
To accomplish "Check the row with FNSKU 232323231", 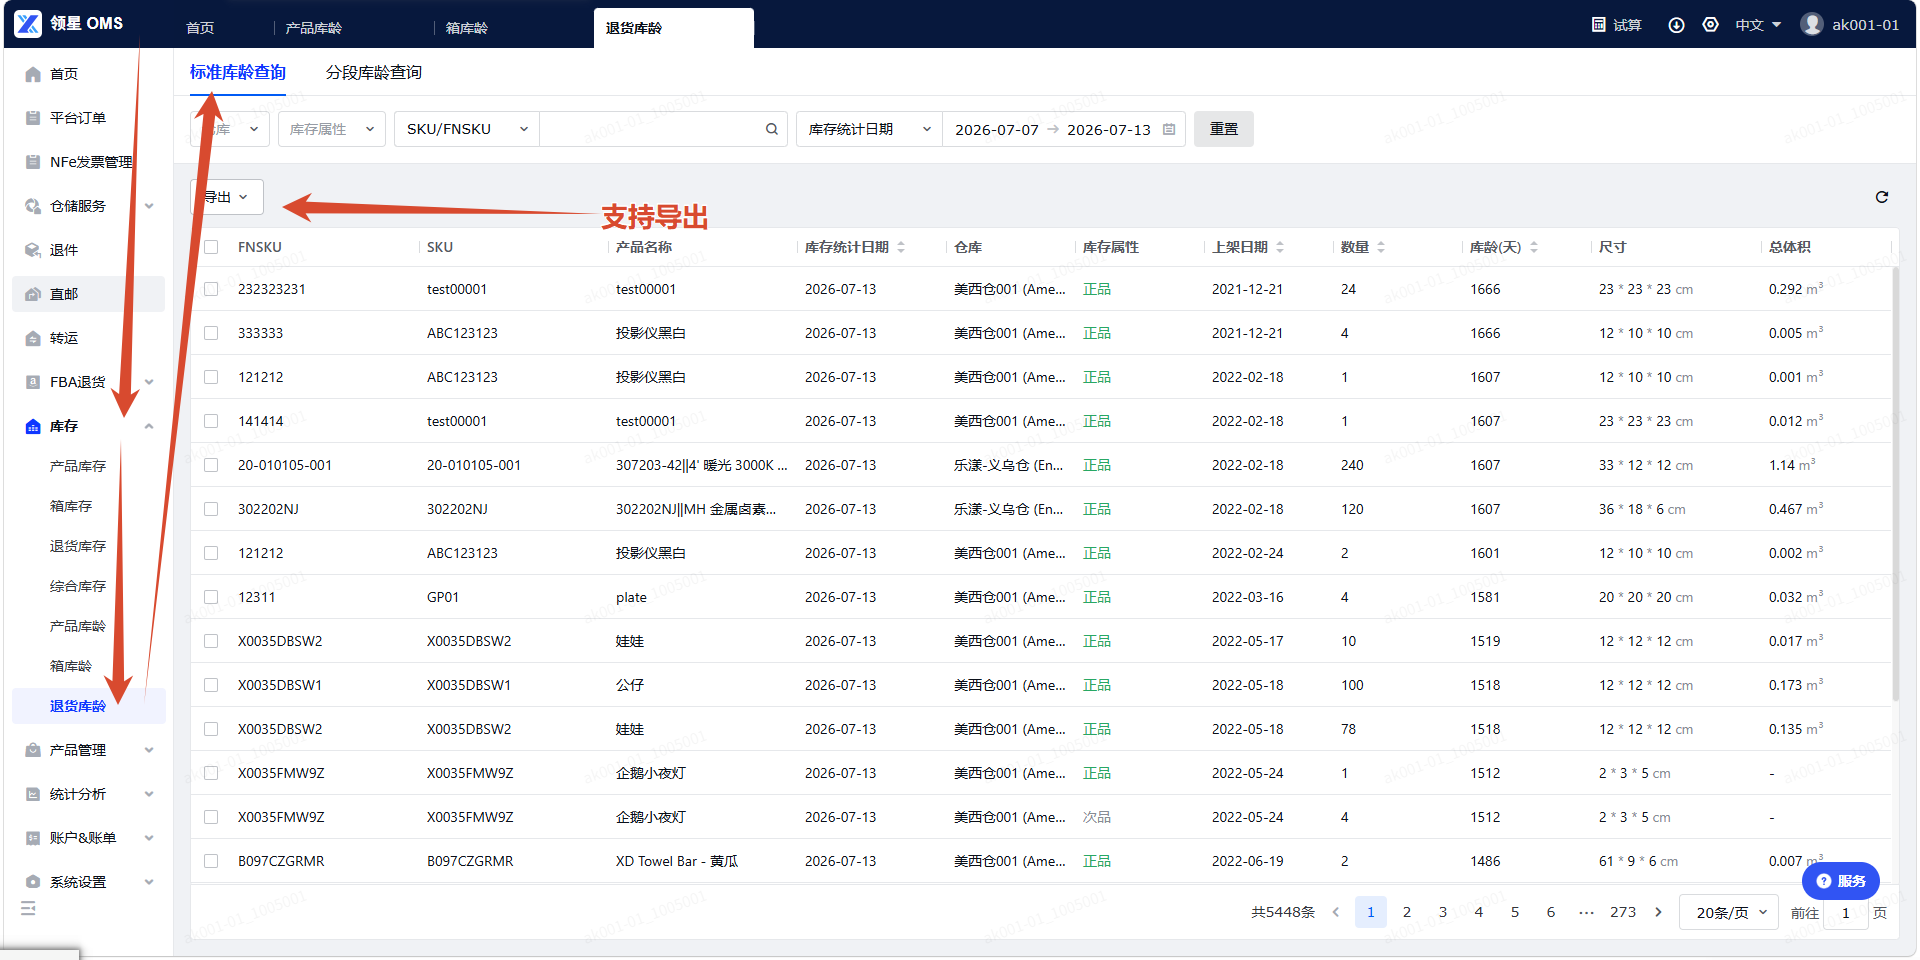I will [x=211, y=289].
